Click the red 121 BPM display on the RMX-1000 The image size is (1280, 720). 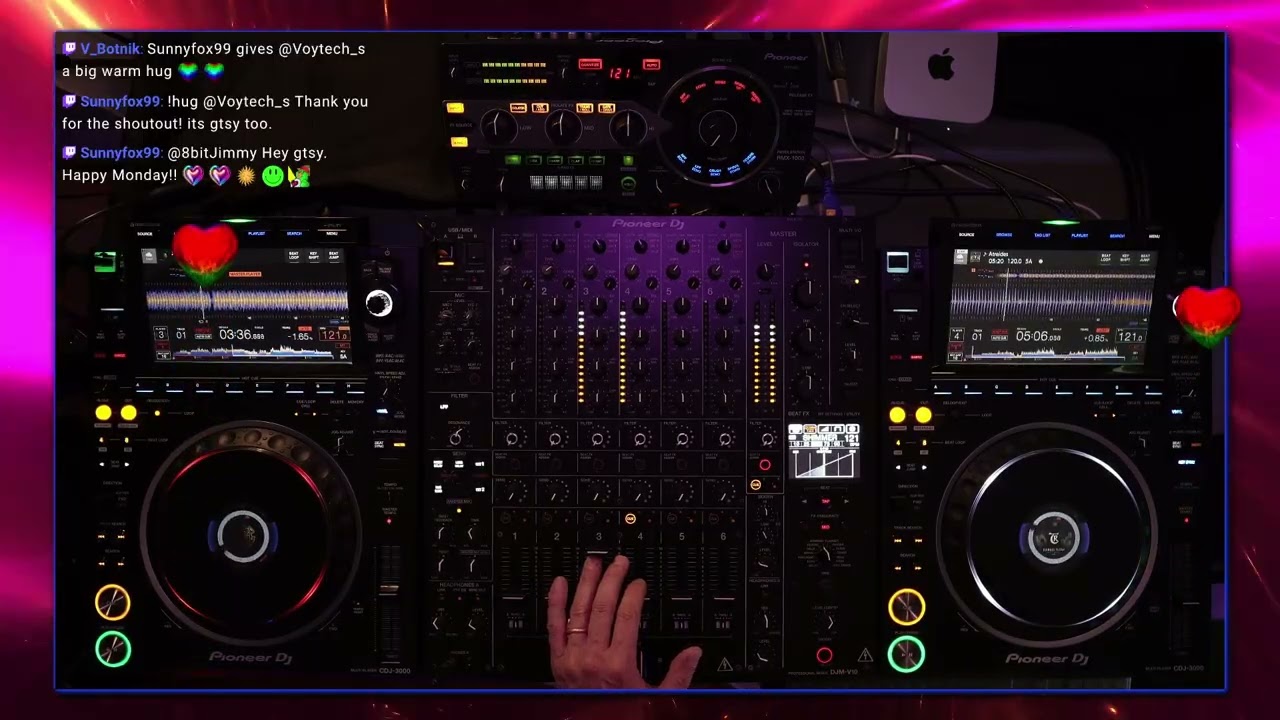pyautogui.click(x=620, y=73)
